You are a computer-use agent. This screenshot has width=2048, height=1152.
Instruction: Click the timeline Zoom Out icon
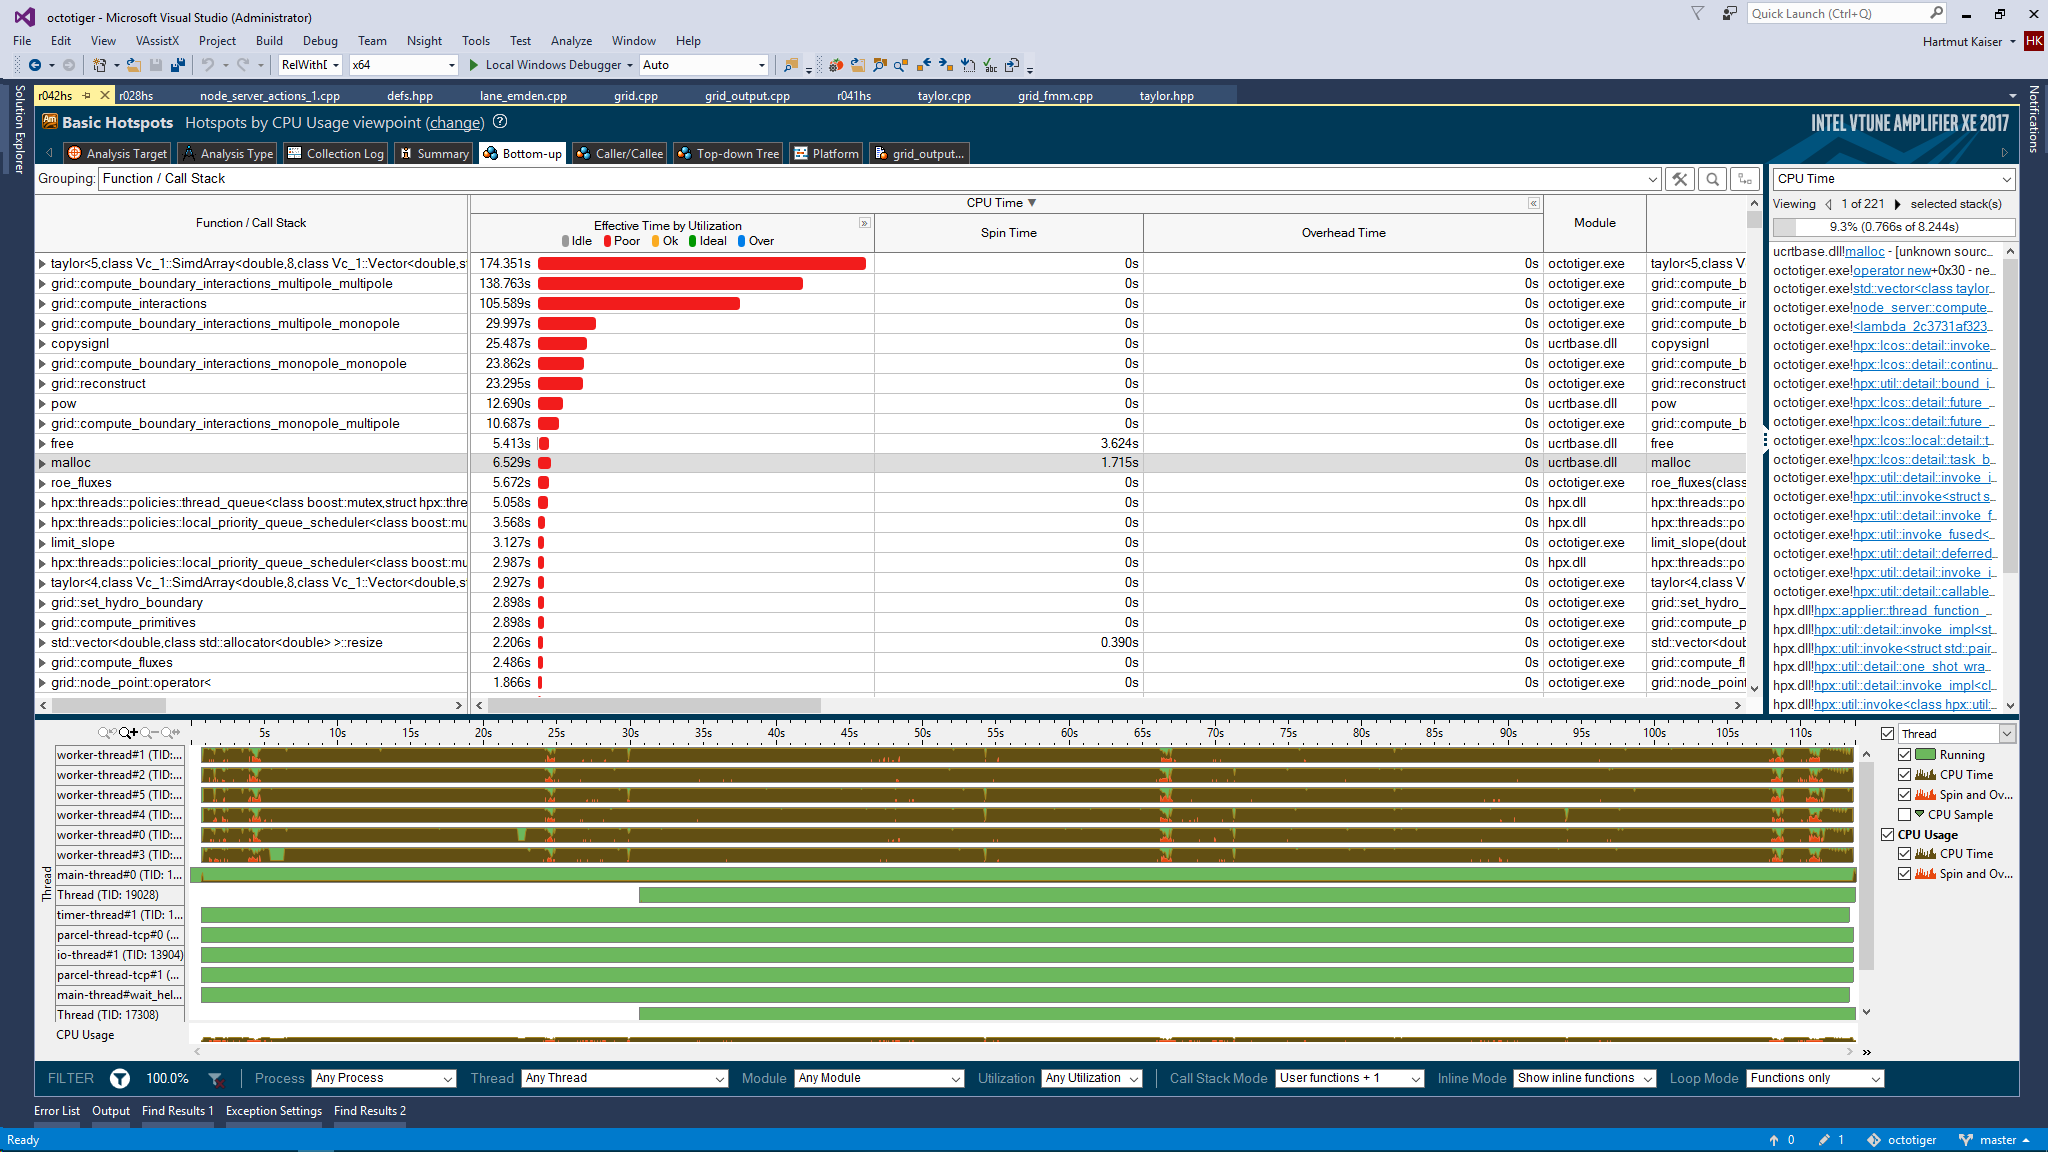[x=148, y=733]
